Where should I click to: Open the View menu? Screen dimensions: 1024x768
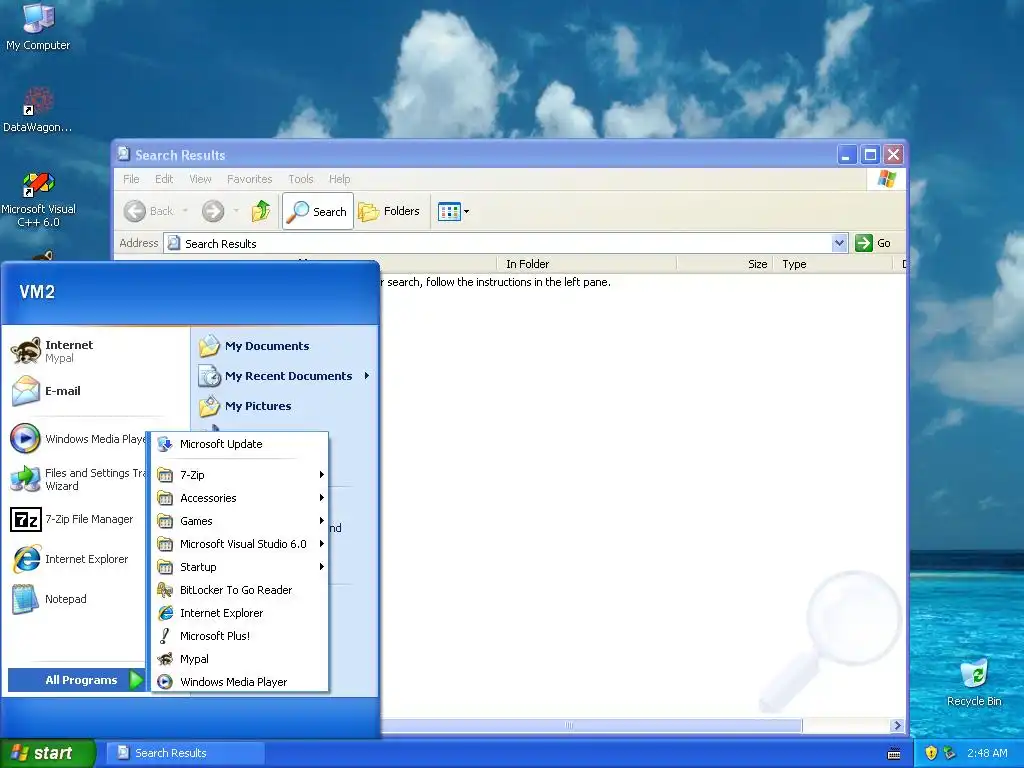[x=200, y=179]
